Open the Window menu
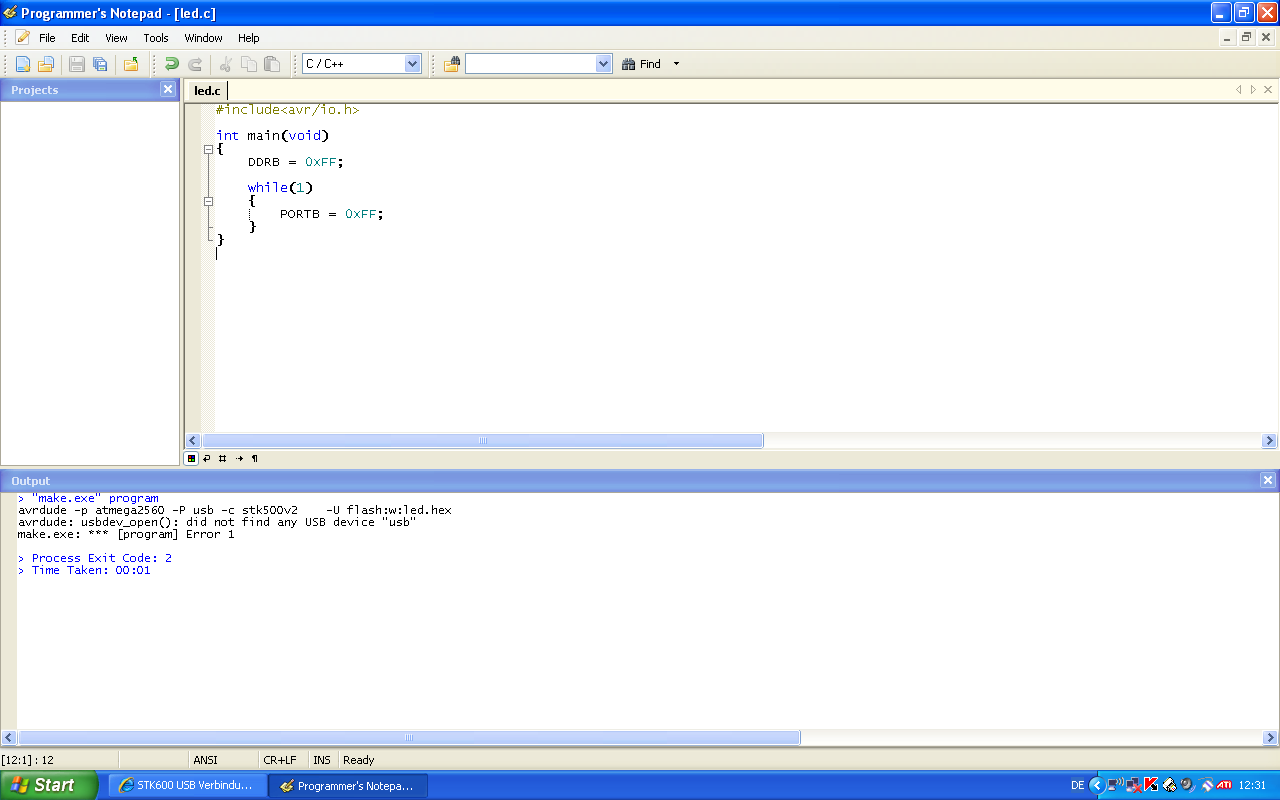Viewport: 1280px width, 800px height. click(203, 38)
